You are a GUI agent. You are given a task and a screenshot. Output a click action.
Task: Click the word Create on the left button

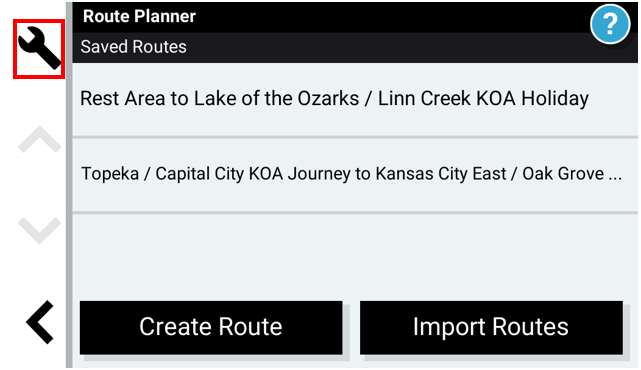175,327
